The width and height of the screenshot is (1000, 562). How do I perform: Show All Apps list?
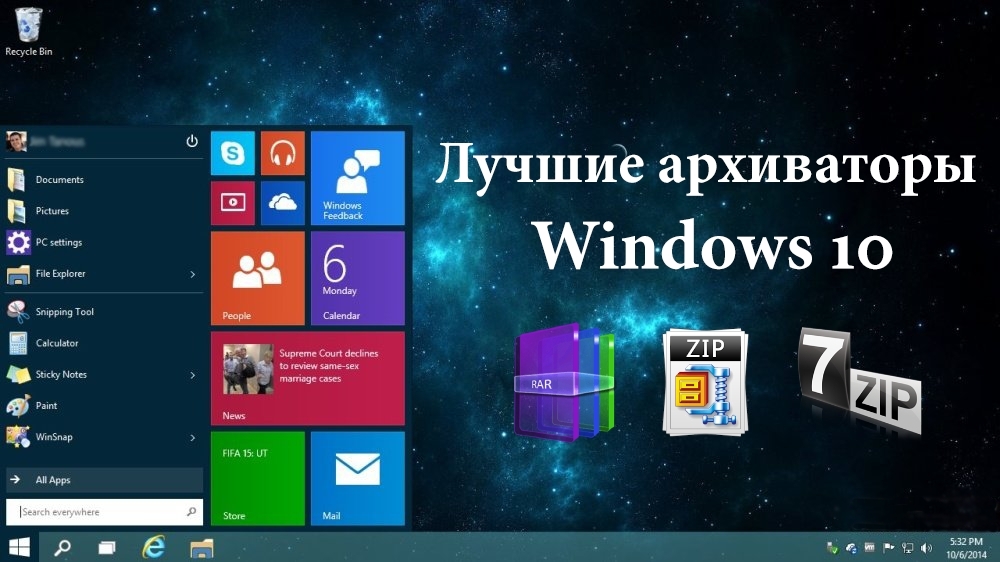(x=104, y=480)
